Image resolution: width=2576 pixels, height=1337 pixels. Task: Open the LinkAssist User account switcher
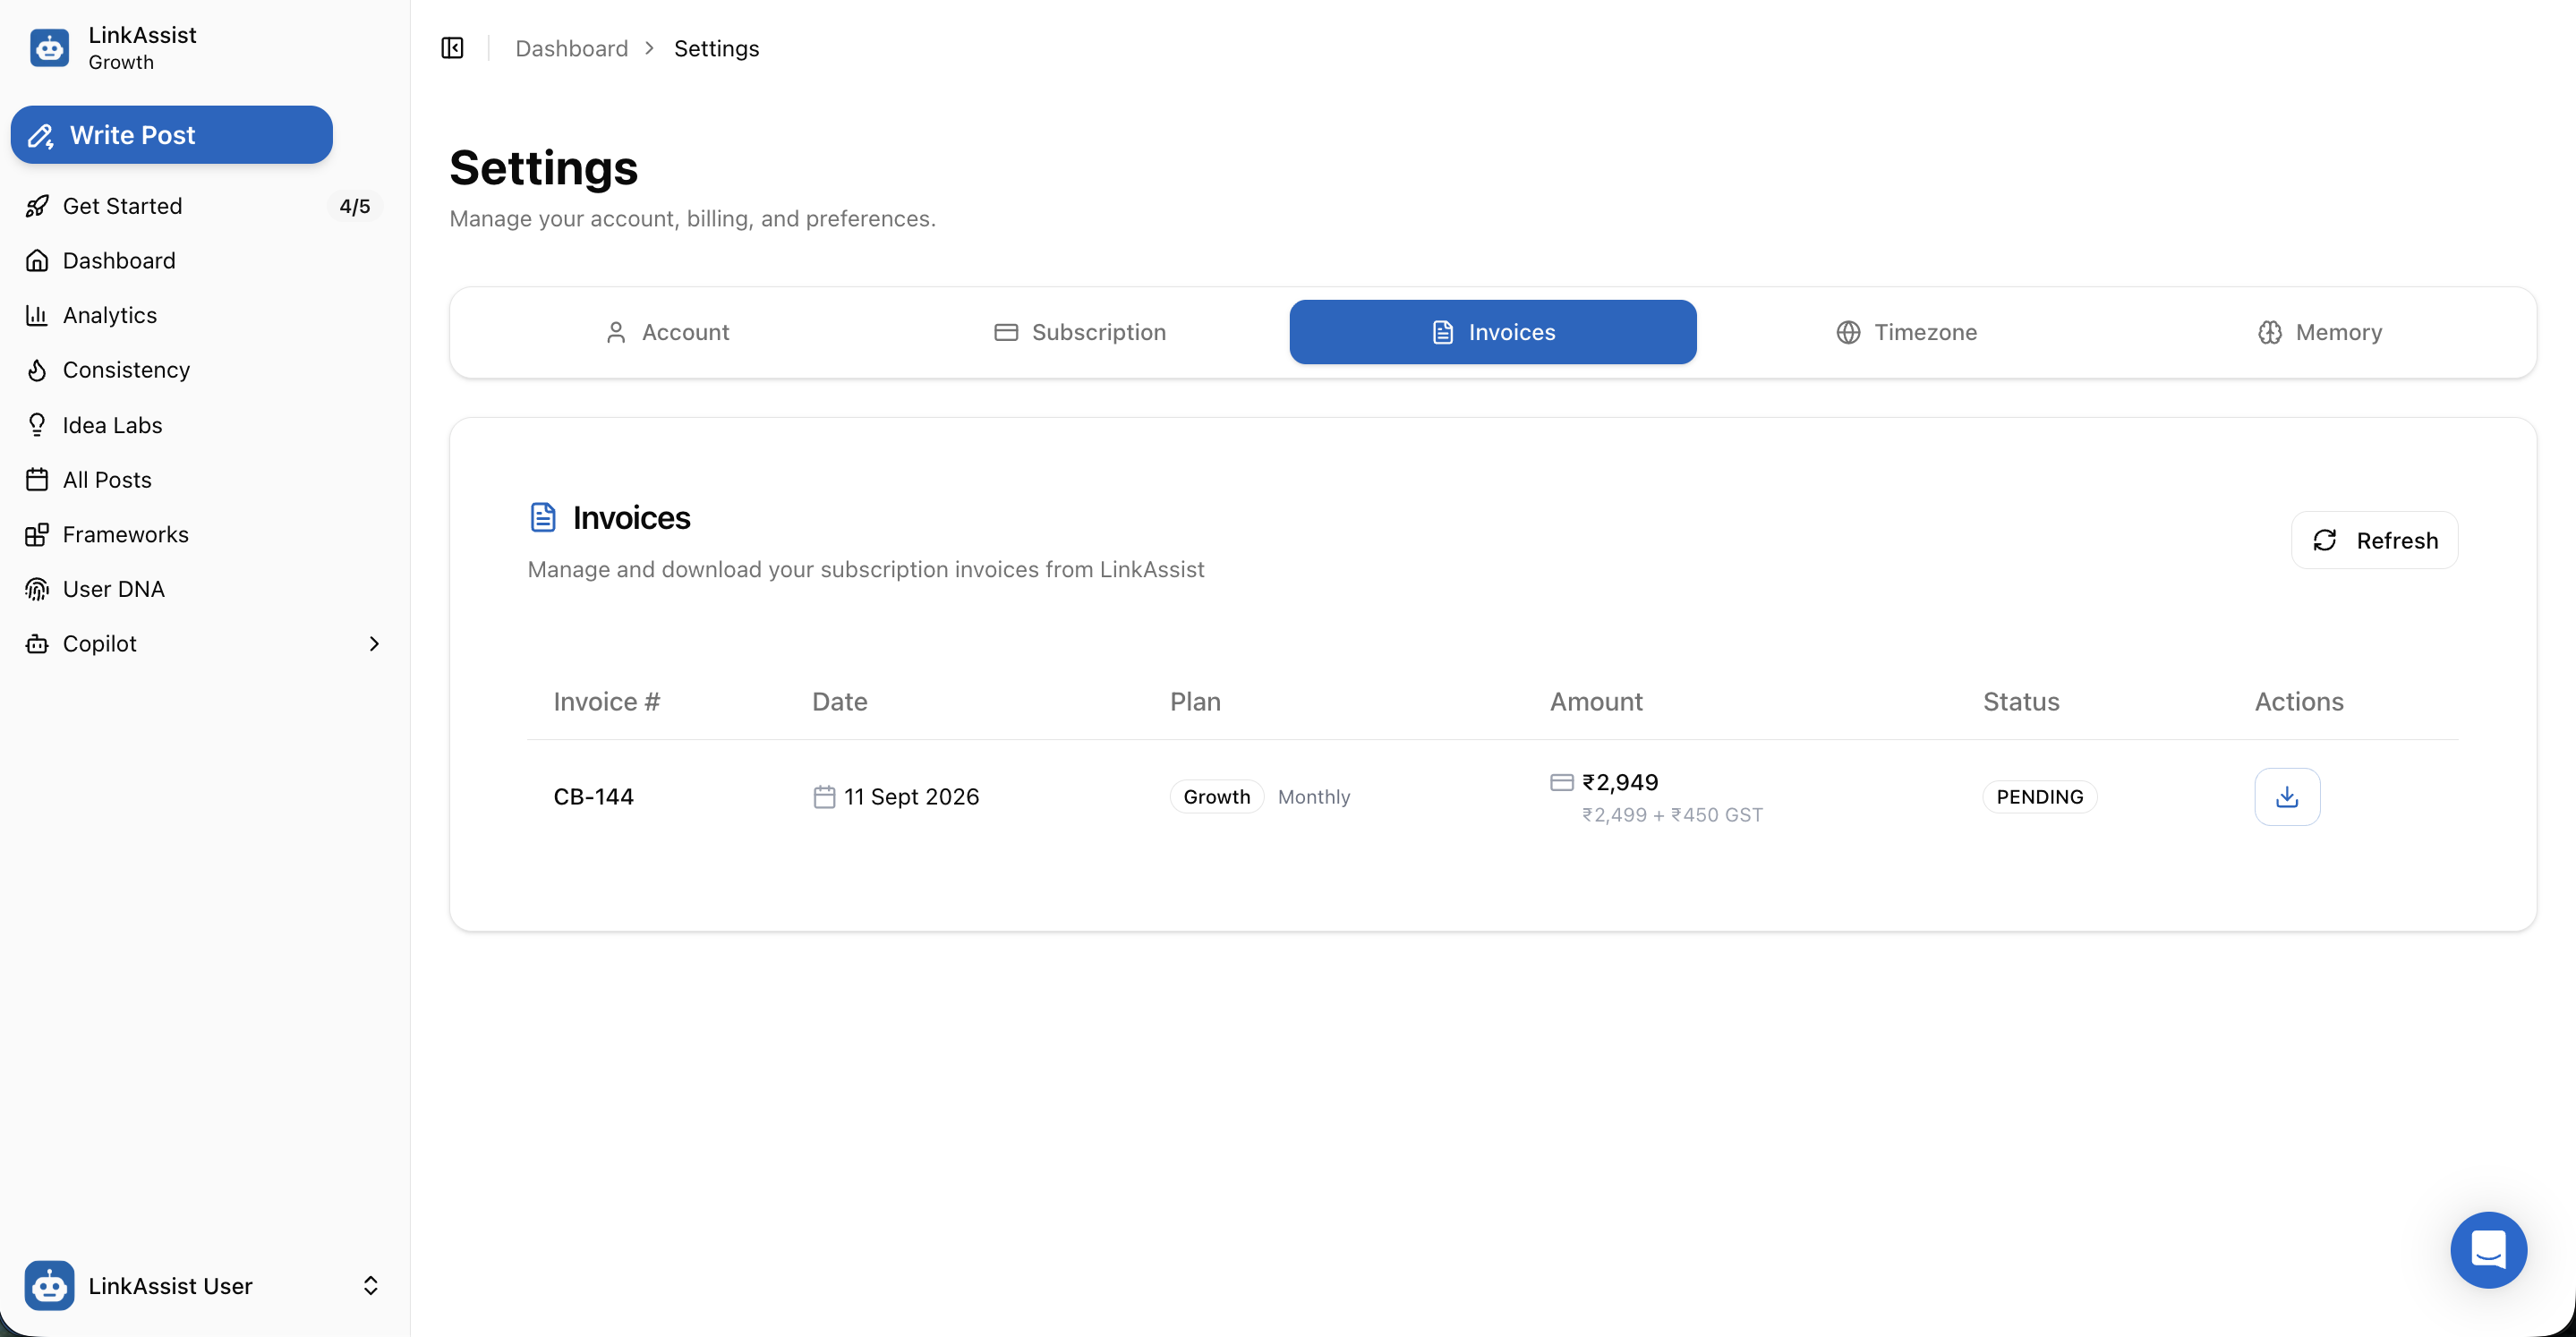pyautogui.click(x=203, y=1286)
